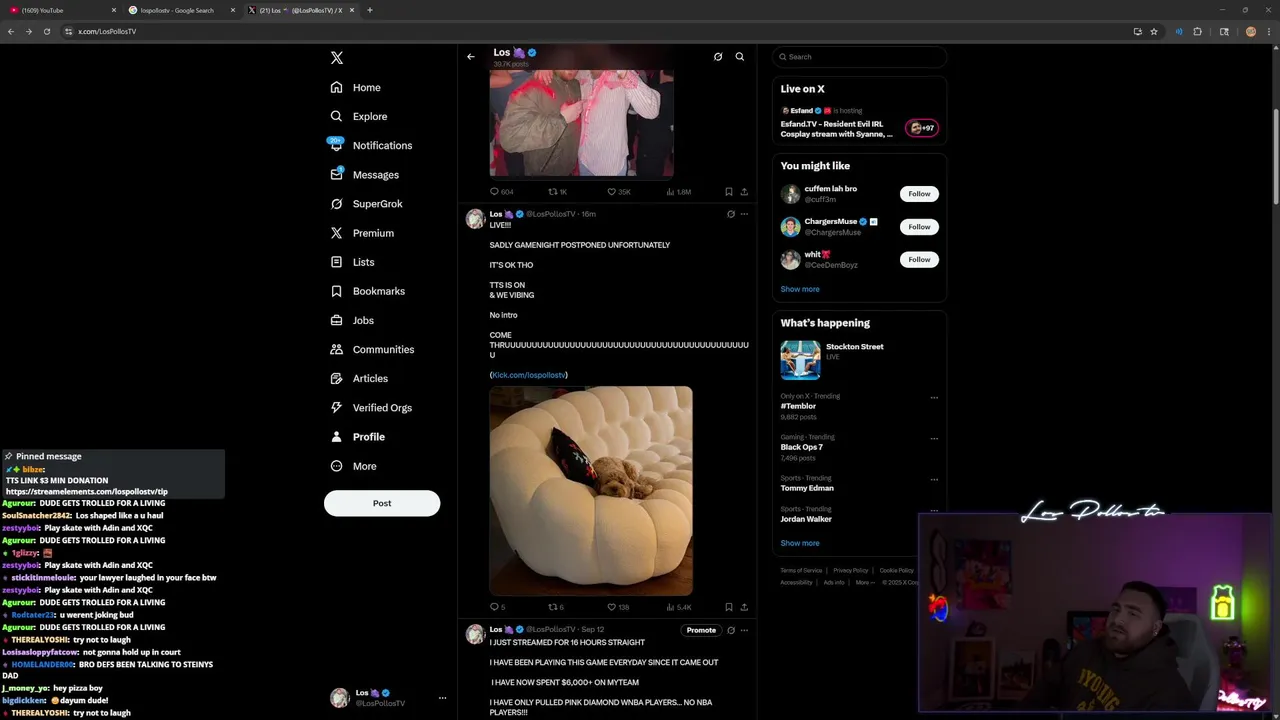Open the Stockton Street LIVE item
The image size is (1280, 720).
tap(860, 360)
